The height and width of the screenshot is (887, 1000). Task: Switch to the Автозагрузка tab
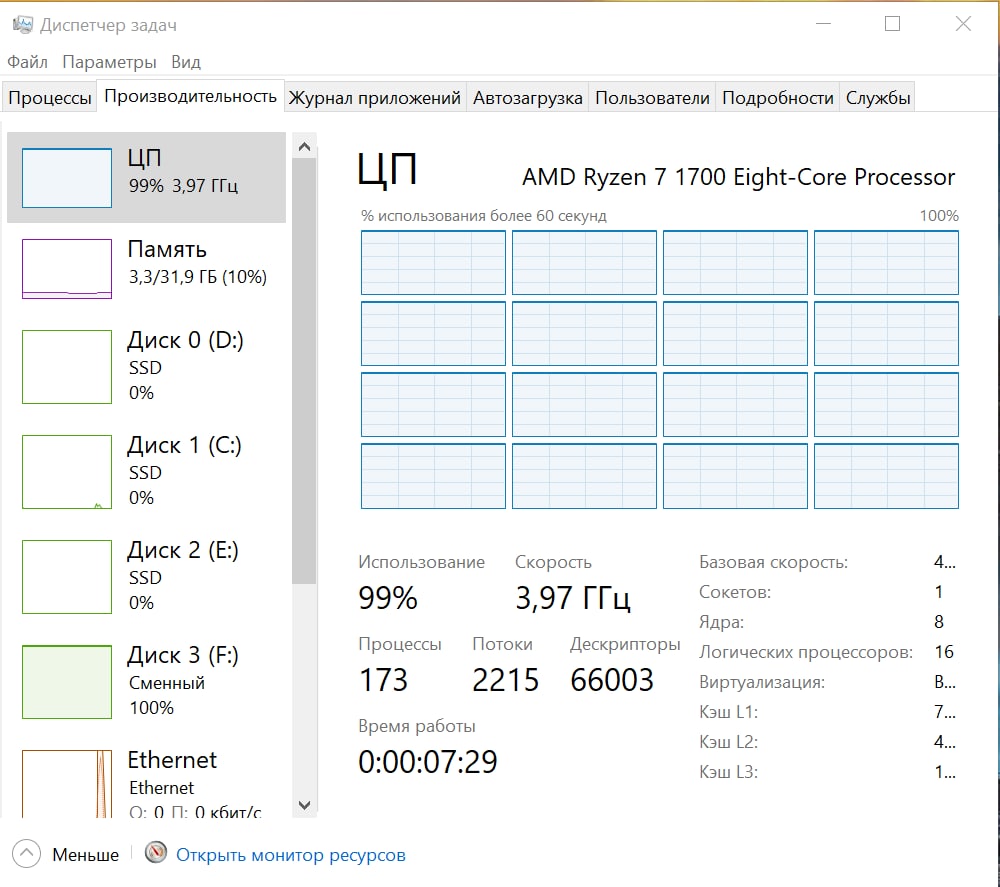point(527,98)
